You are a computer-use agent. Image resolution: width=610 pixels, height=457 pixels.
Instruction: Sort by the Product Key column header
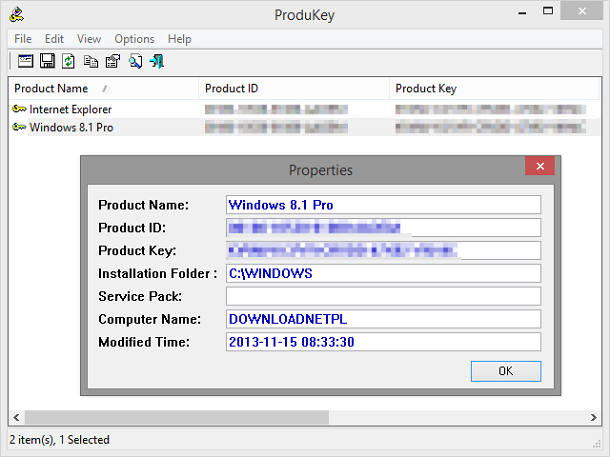pos(494,88)
